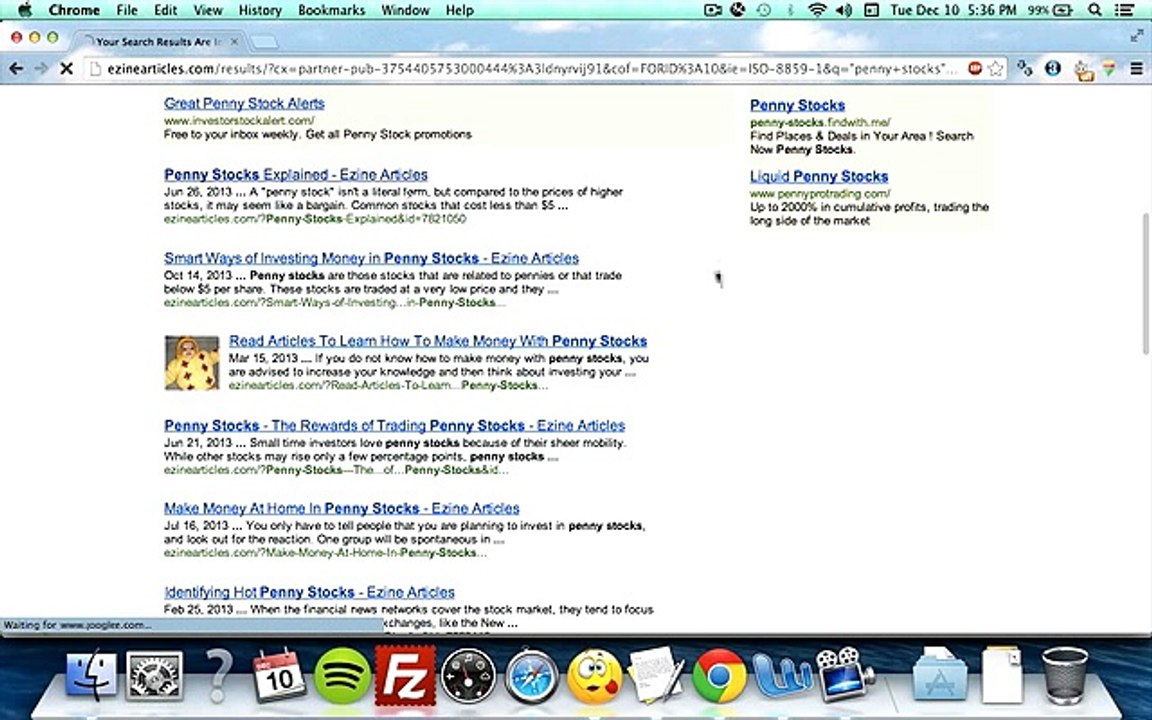1152x720 pixels.
Task: Open the Bookmarks menu
Action: [331, 10]
